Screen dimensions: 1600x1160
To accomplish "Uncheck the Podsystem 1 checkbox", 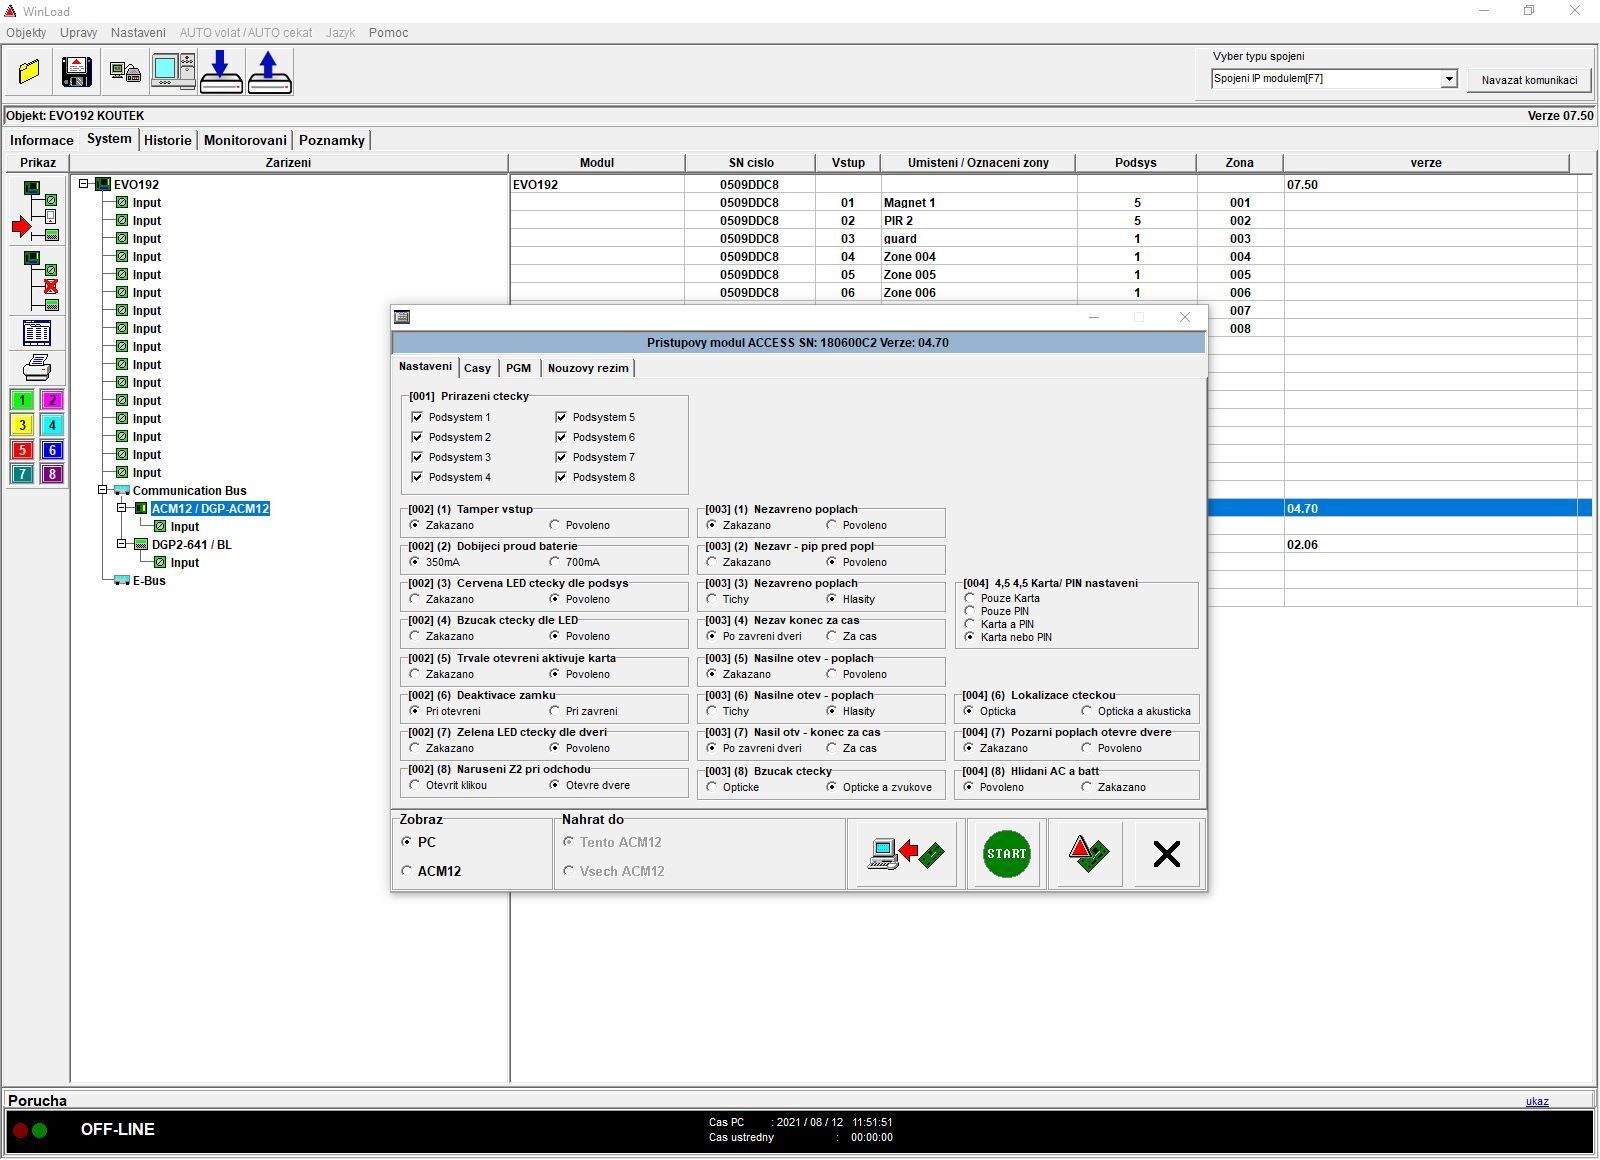I will click(x=417, y=417).
